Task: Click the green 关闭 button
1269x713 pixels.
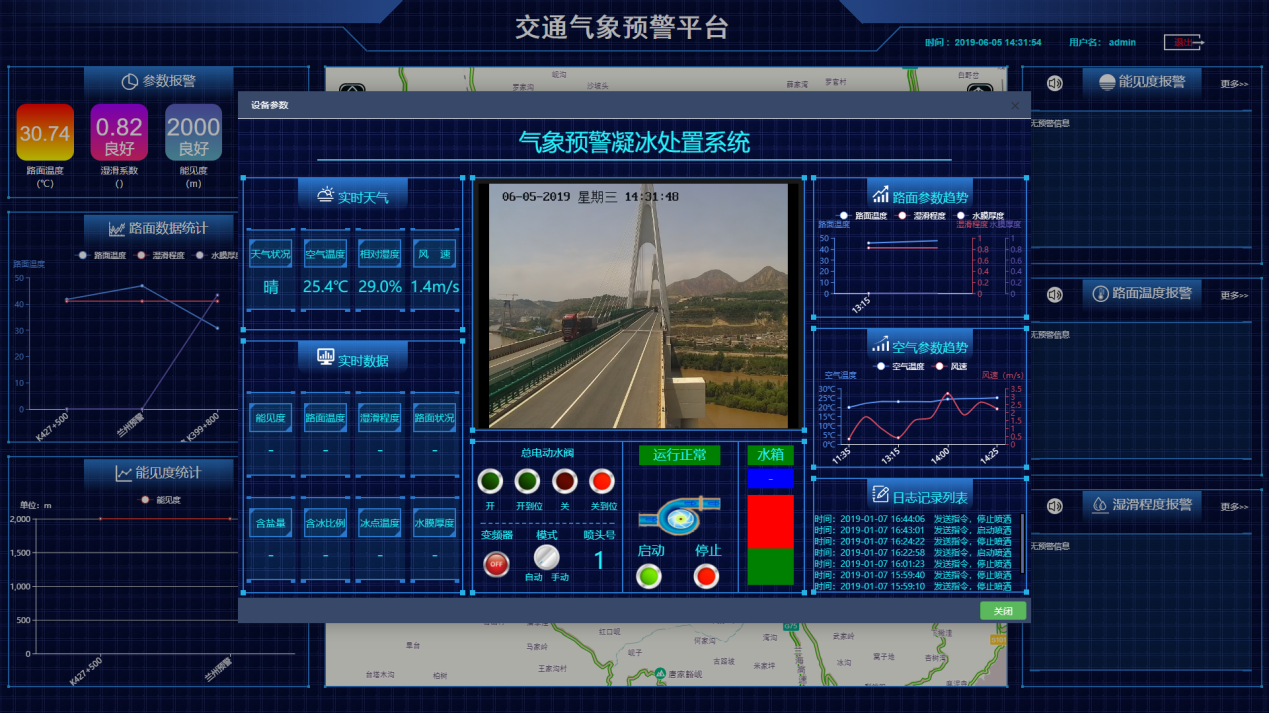Action: (x=1002, y=611)
